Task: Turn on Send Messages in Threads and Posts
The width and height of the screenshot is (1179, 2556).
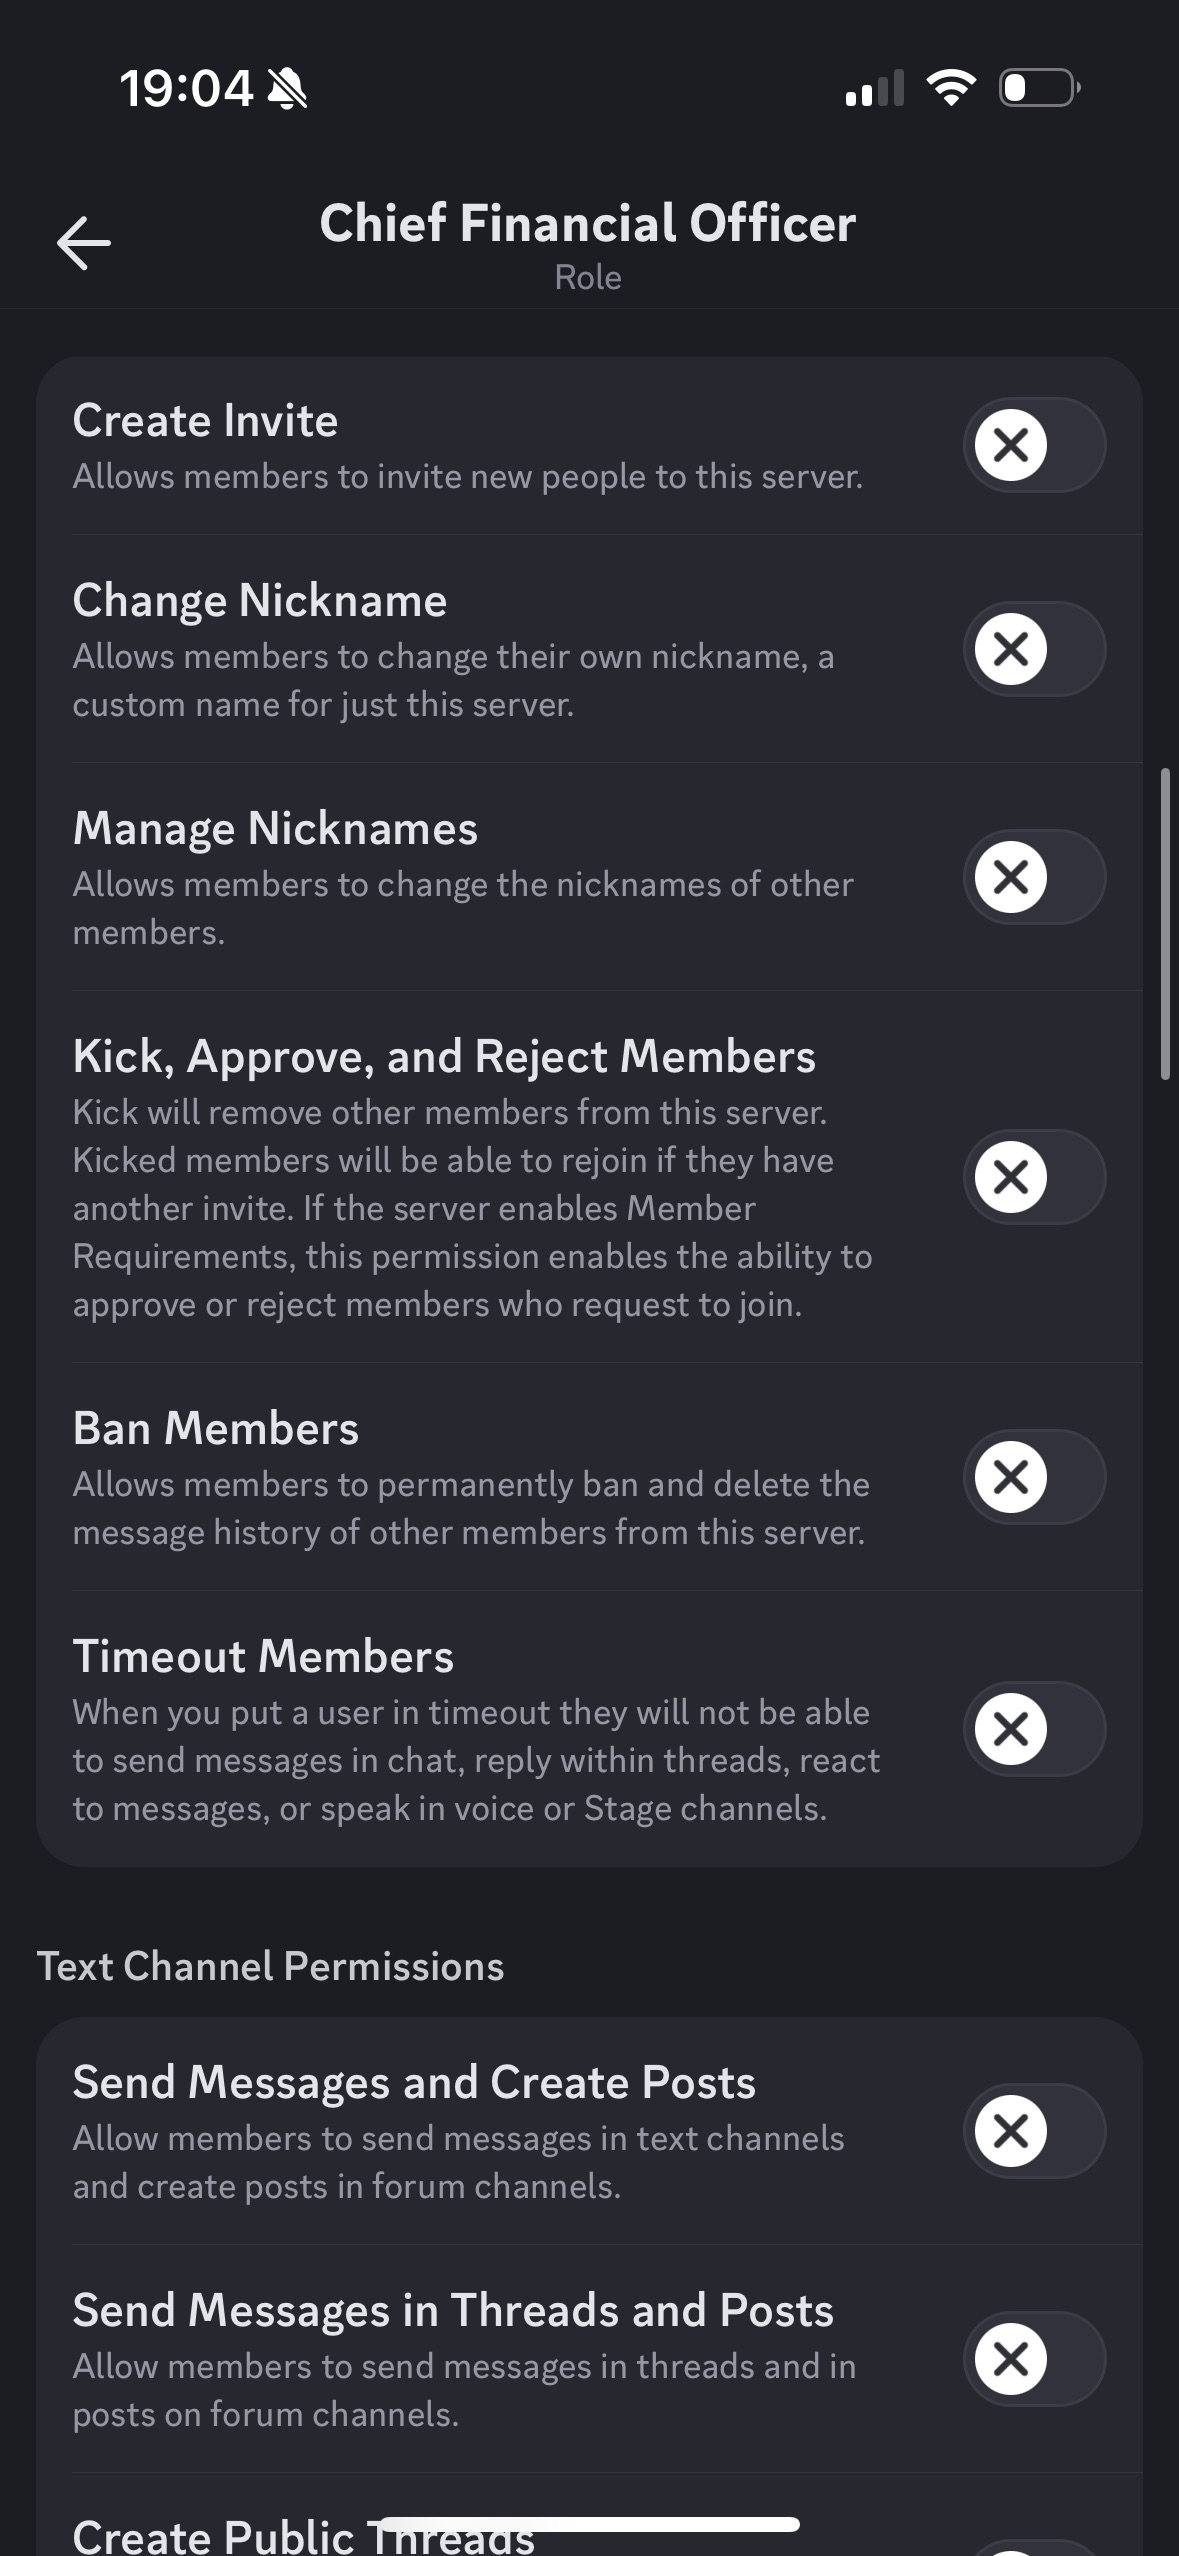Action: tap(1034, 2359)
